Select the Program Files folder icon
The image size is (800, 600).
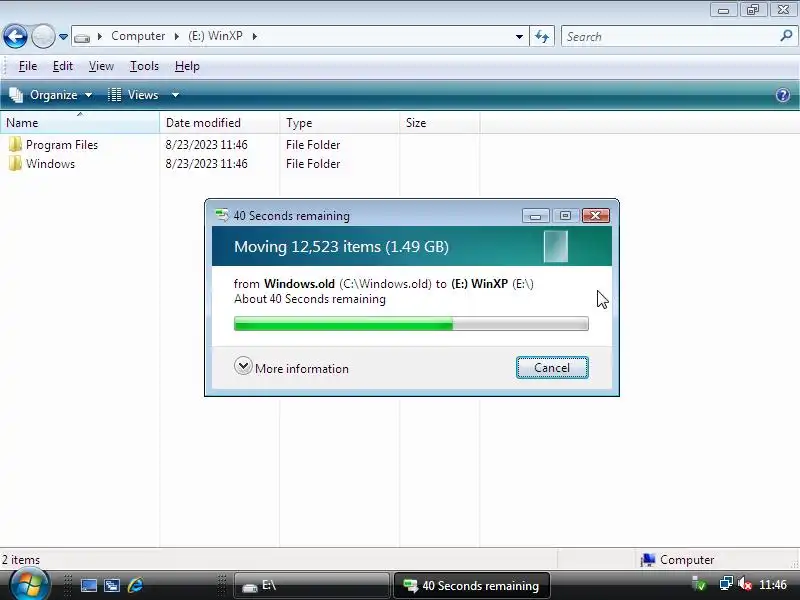coord(15,144)
